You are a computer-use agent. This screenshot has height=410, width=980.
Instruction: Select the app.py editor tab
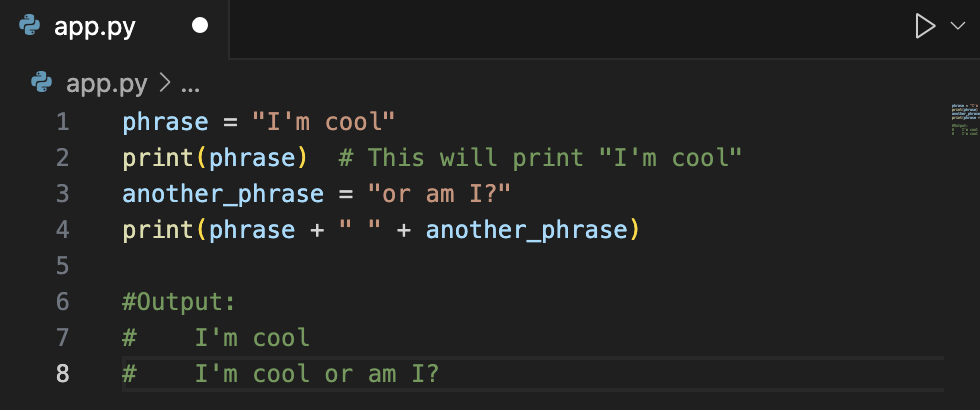pos(114,28)
